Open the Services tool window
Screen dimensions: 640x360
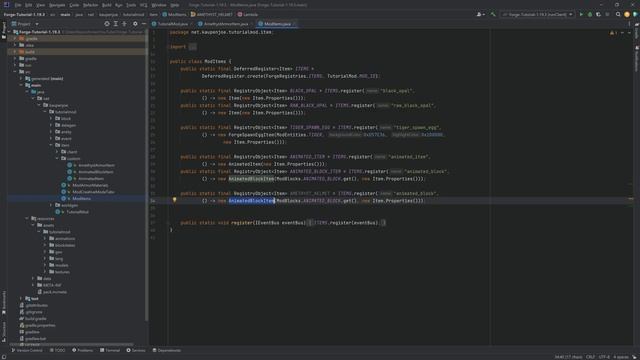coord(136,350)
